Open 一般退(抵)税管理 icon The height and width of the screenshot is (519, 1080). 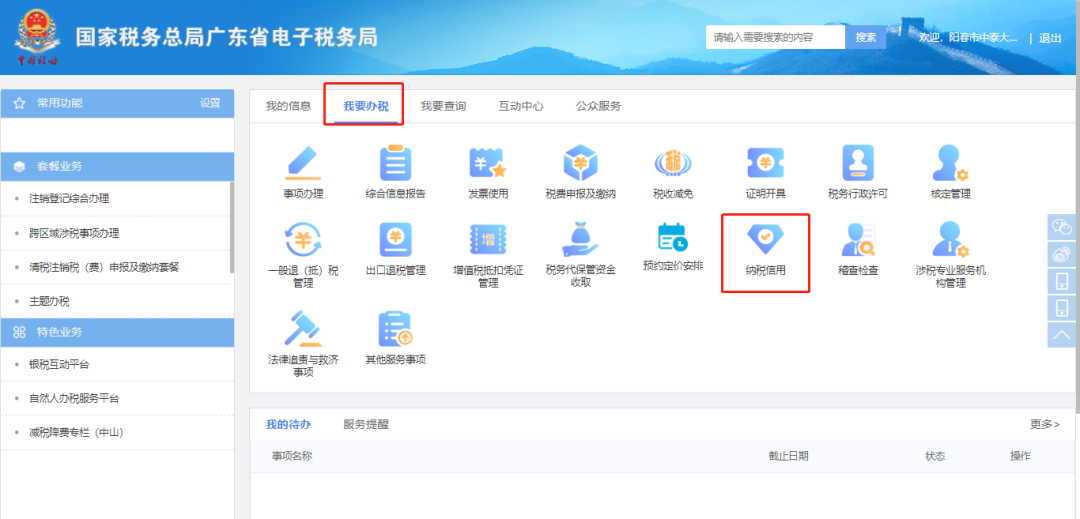point(303,240)
